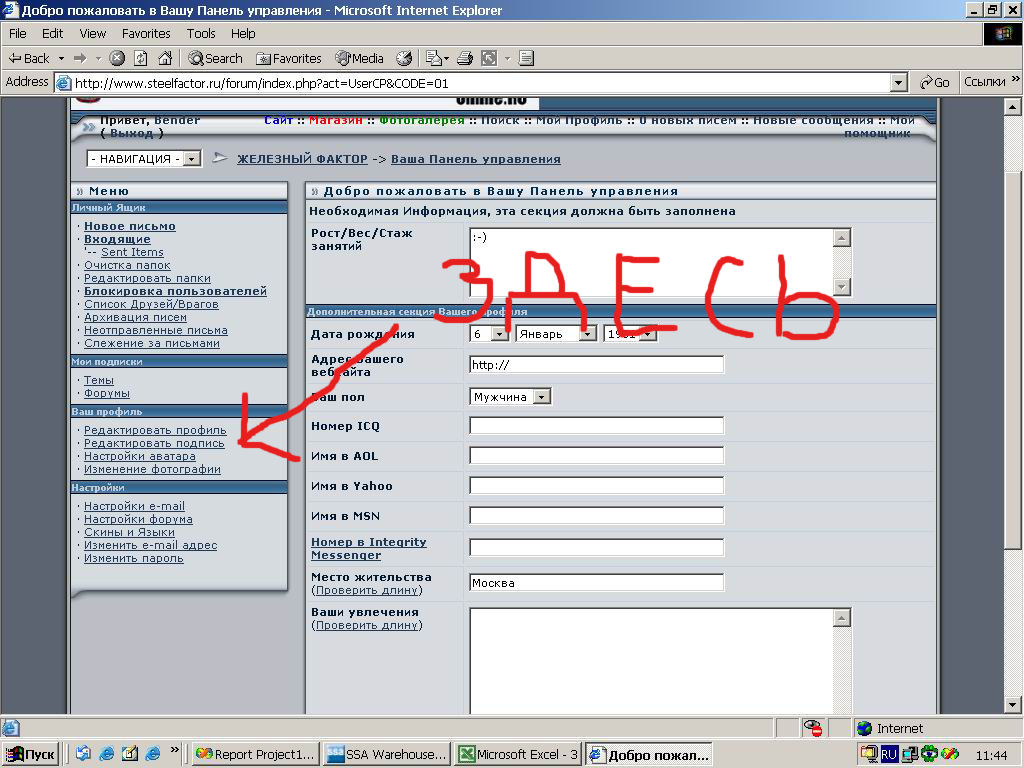The width and height of the screenshot is (1024, 768).
Task: Open the Tools menu
Action: click(x=201, y=33)
